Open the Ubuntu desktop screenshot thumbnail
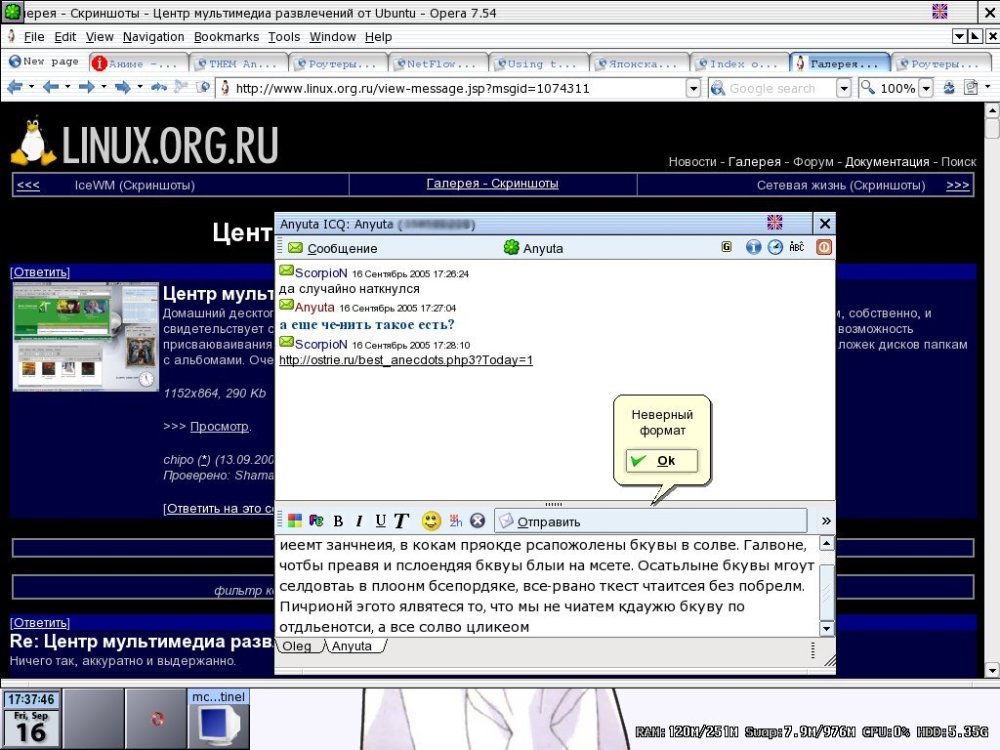 pos(85,336)
